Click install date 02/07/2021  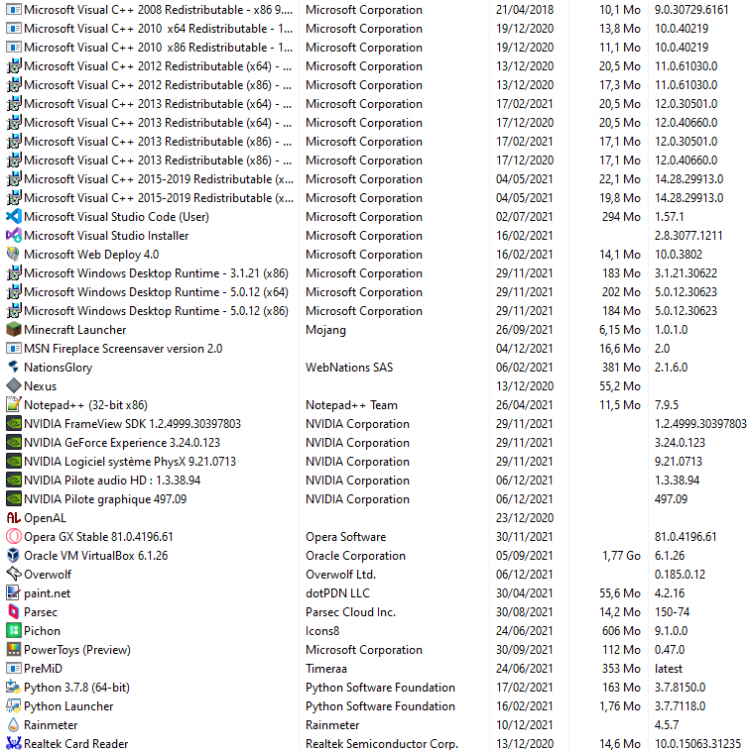pyautogui.click(x=525, y=217)
